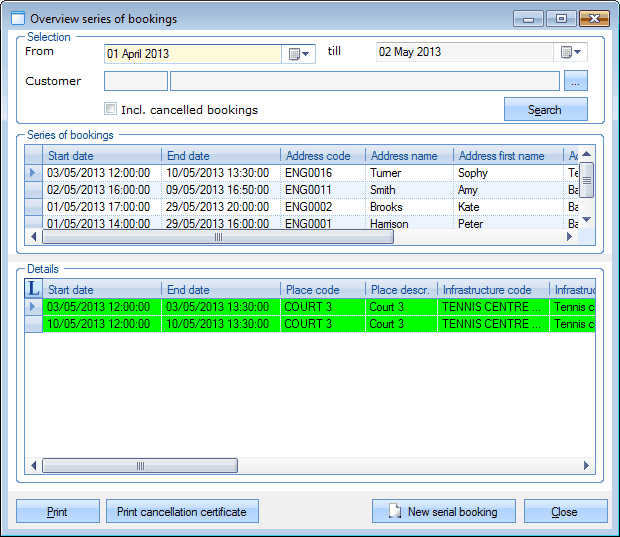The width and height of the screenshot is (620, 537).
Task: Click the row arrow of first Details row
Action: pos(33,307)
